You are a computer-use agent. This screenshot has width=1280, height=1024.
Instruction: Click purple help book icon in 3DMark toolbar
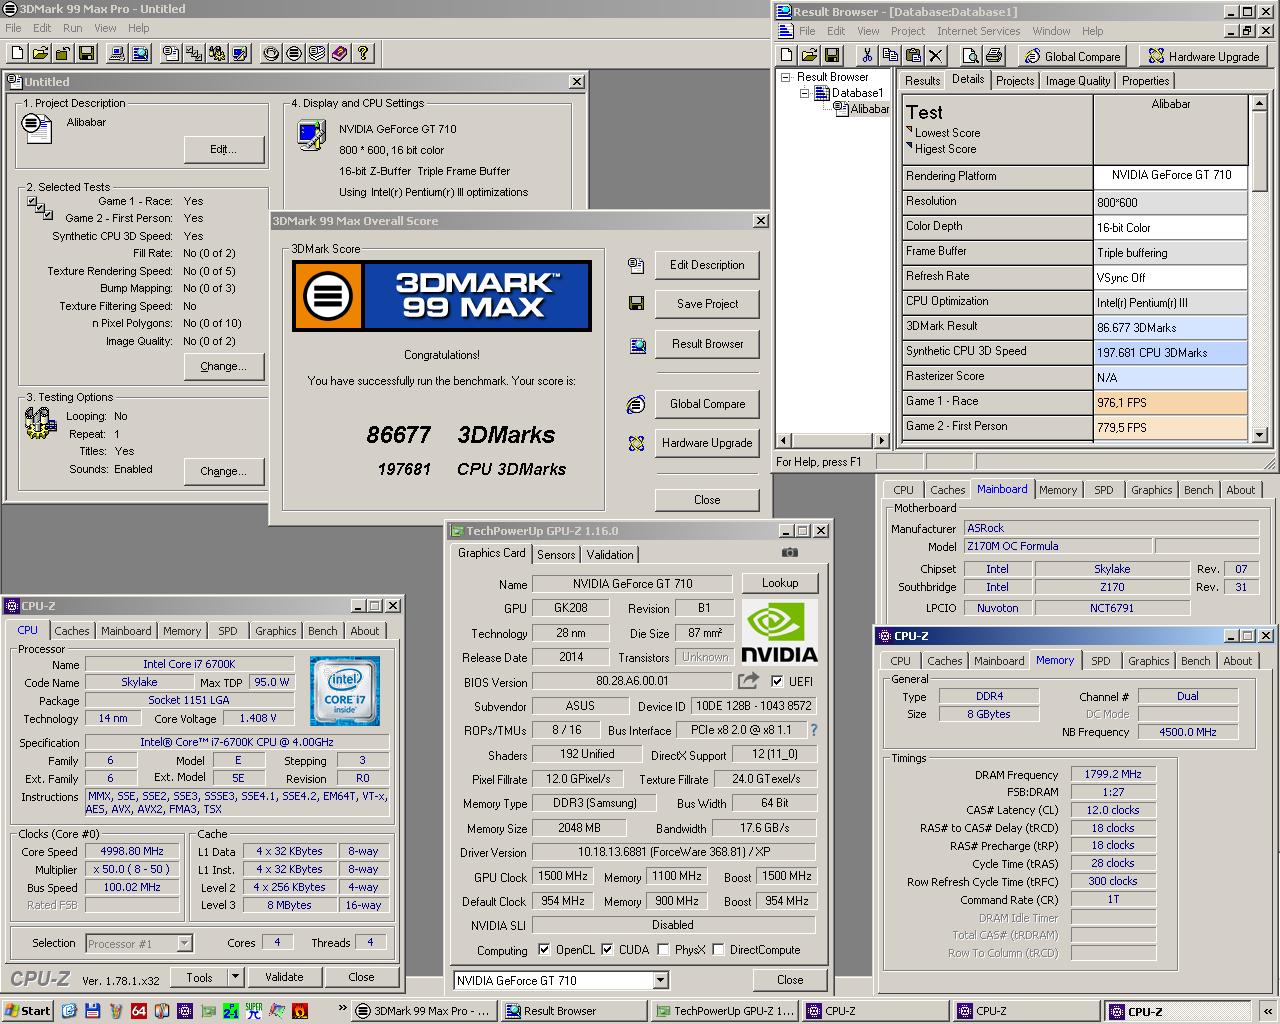click(x=340, y=53)
